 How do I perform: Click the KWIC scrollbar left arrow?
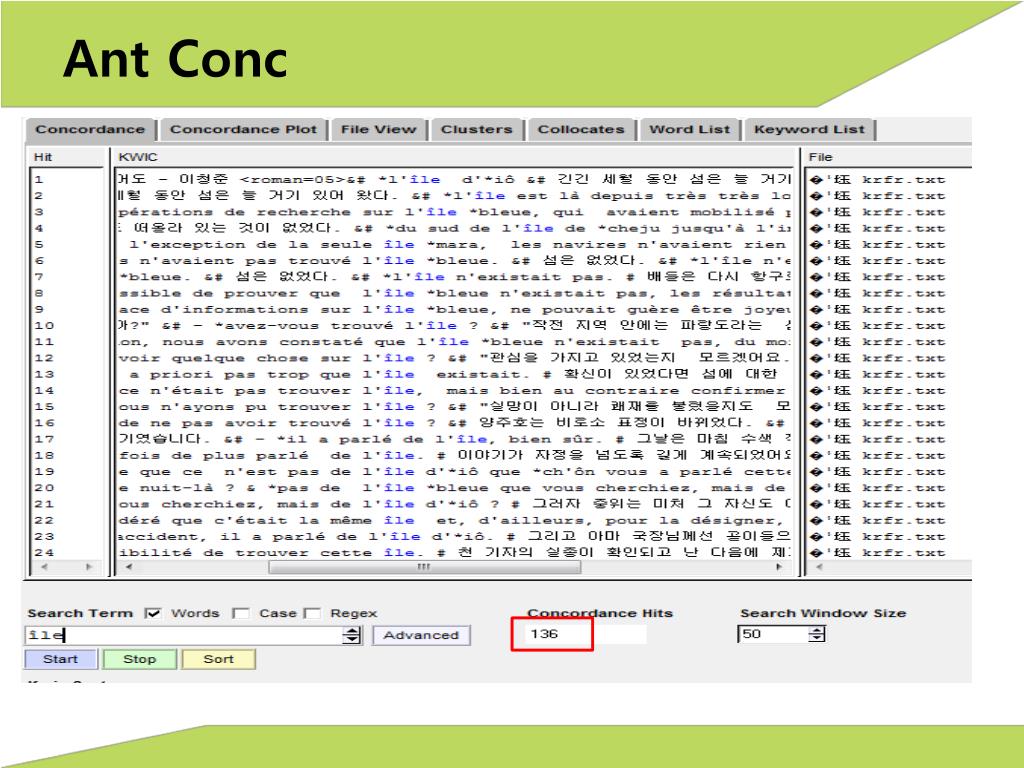(x=129, y=567)
